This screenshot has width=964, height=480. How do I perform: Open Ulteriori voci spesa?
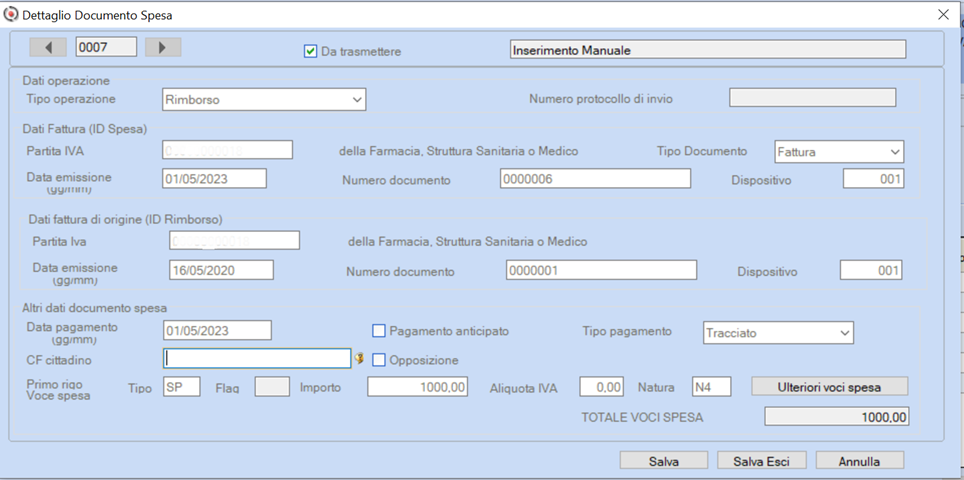(x=829, y=387)
